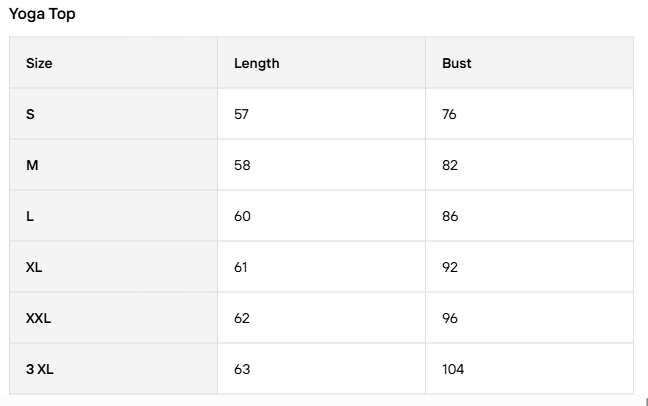Pick the bust cell showing 92
Image resolution: width=648 pixels, height=406 pixels.
(449, 267)
